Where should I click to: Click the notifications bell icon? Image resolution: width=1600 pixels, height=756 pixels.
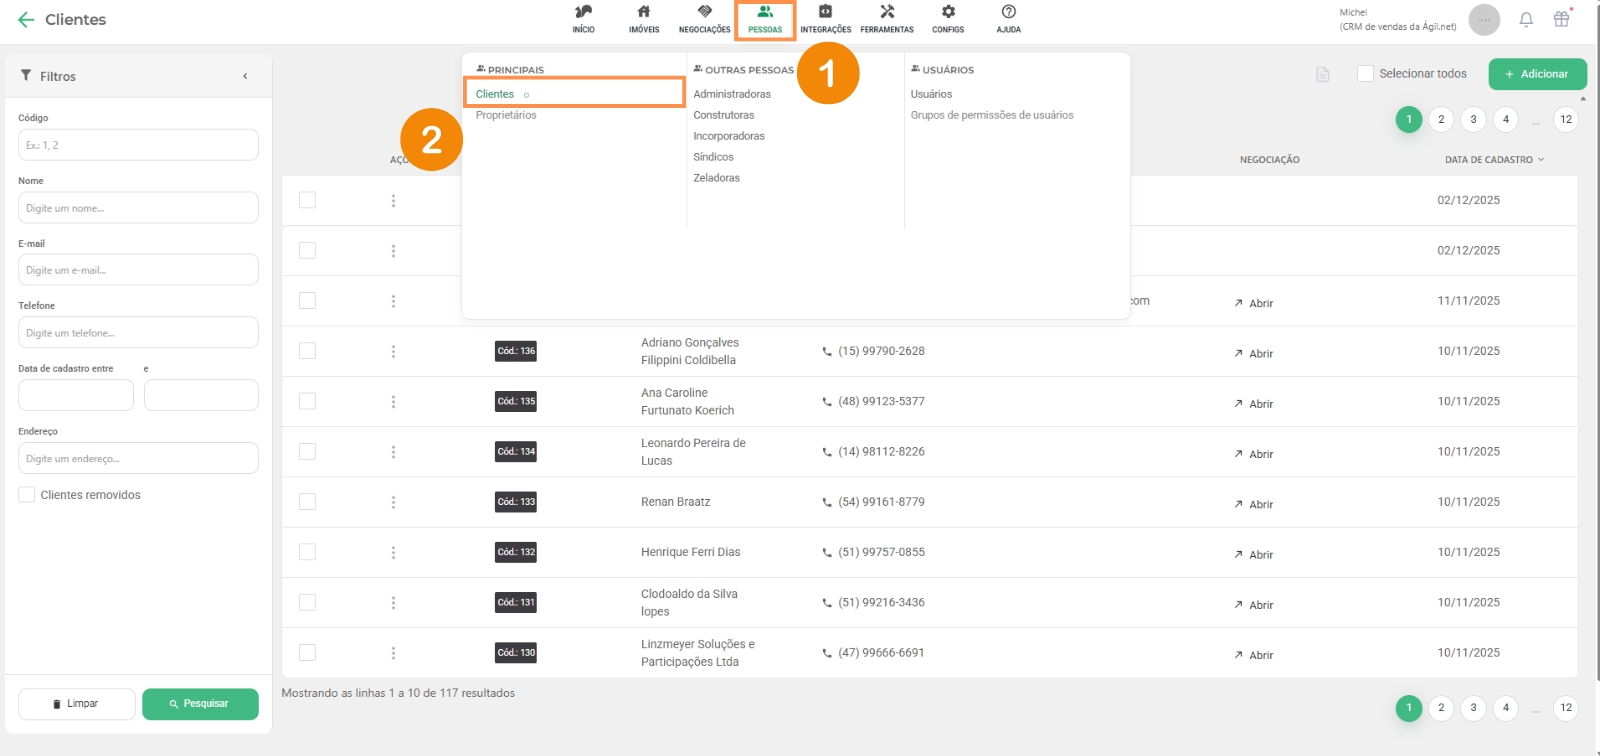coord(1526,19)
